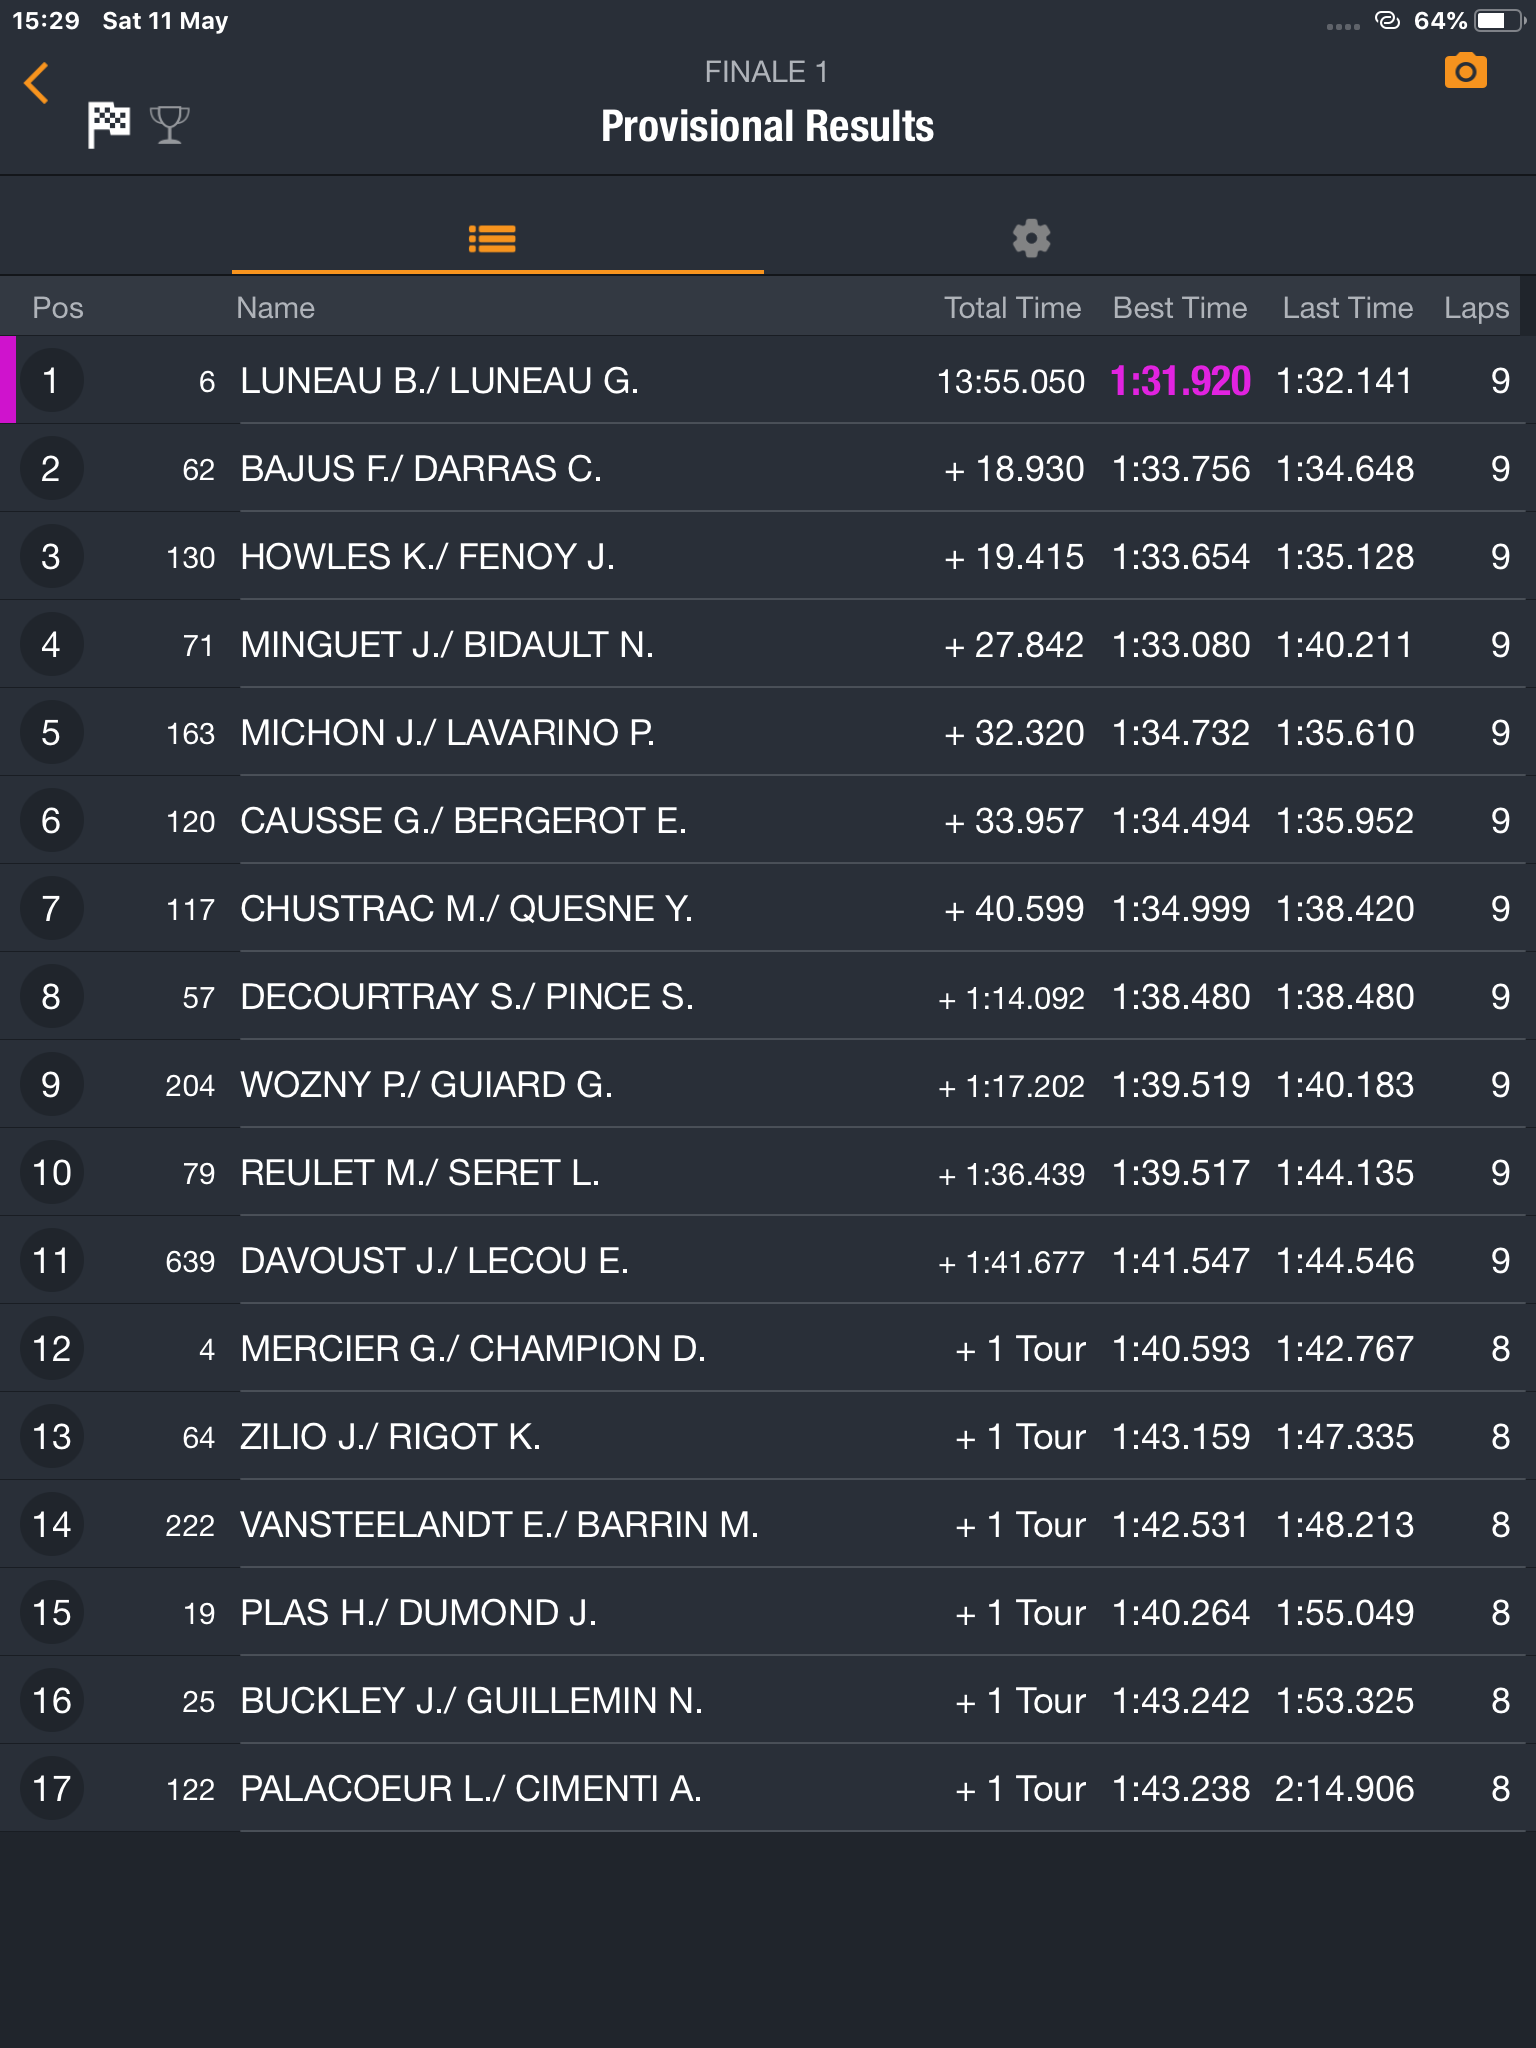Image resolution: width=1536 pixels, height=2048 pixels.
Task: Select the list view tab icon
Action: click(492, 239)
